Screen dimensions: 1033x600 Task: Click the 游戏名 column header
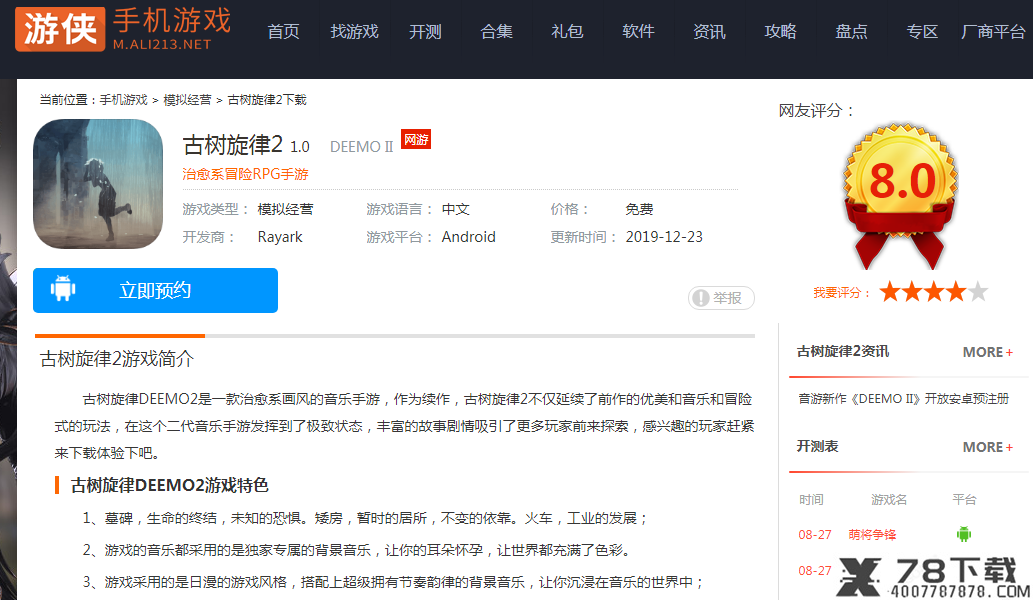pos(889,500)
